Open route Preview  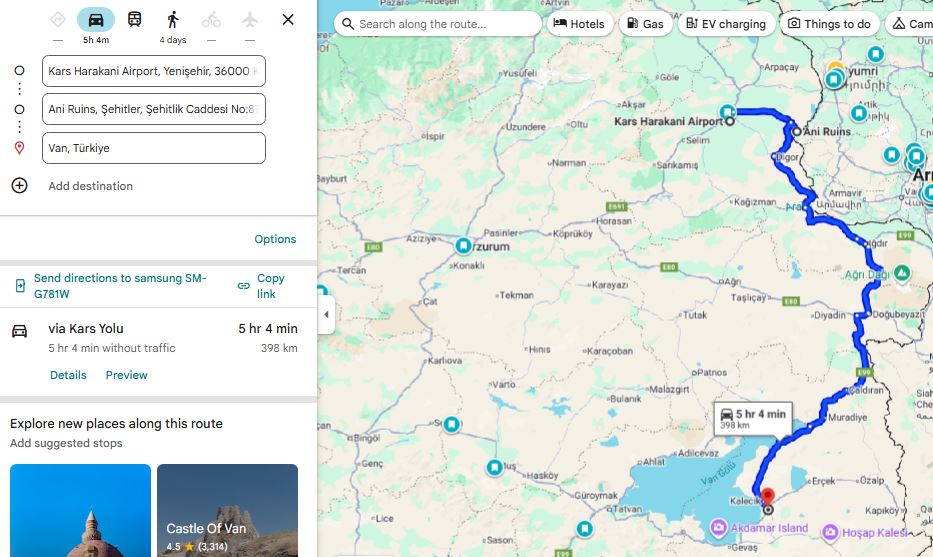tap(126, 375)
